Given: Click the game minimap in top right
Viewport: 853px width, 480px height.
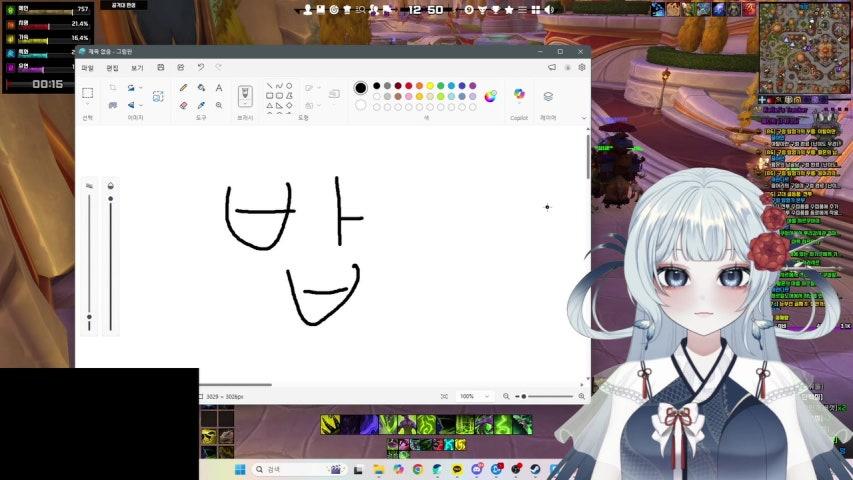Looking at the screenshot, I should click(x=804, y=48).
